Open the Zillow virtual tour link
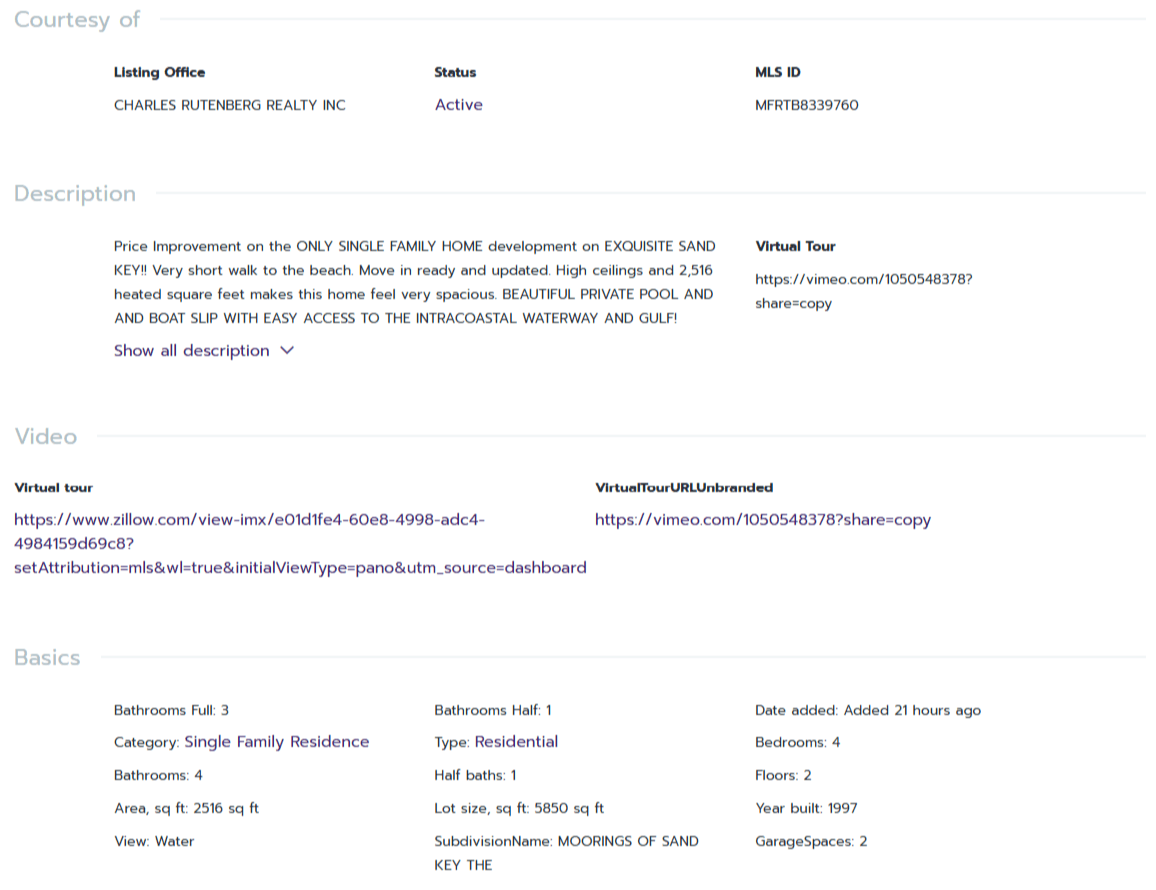1156x890 pixels. click(x=300, y=544)
